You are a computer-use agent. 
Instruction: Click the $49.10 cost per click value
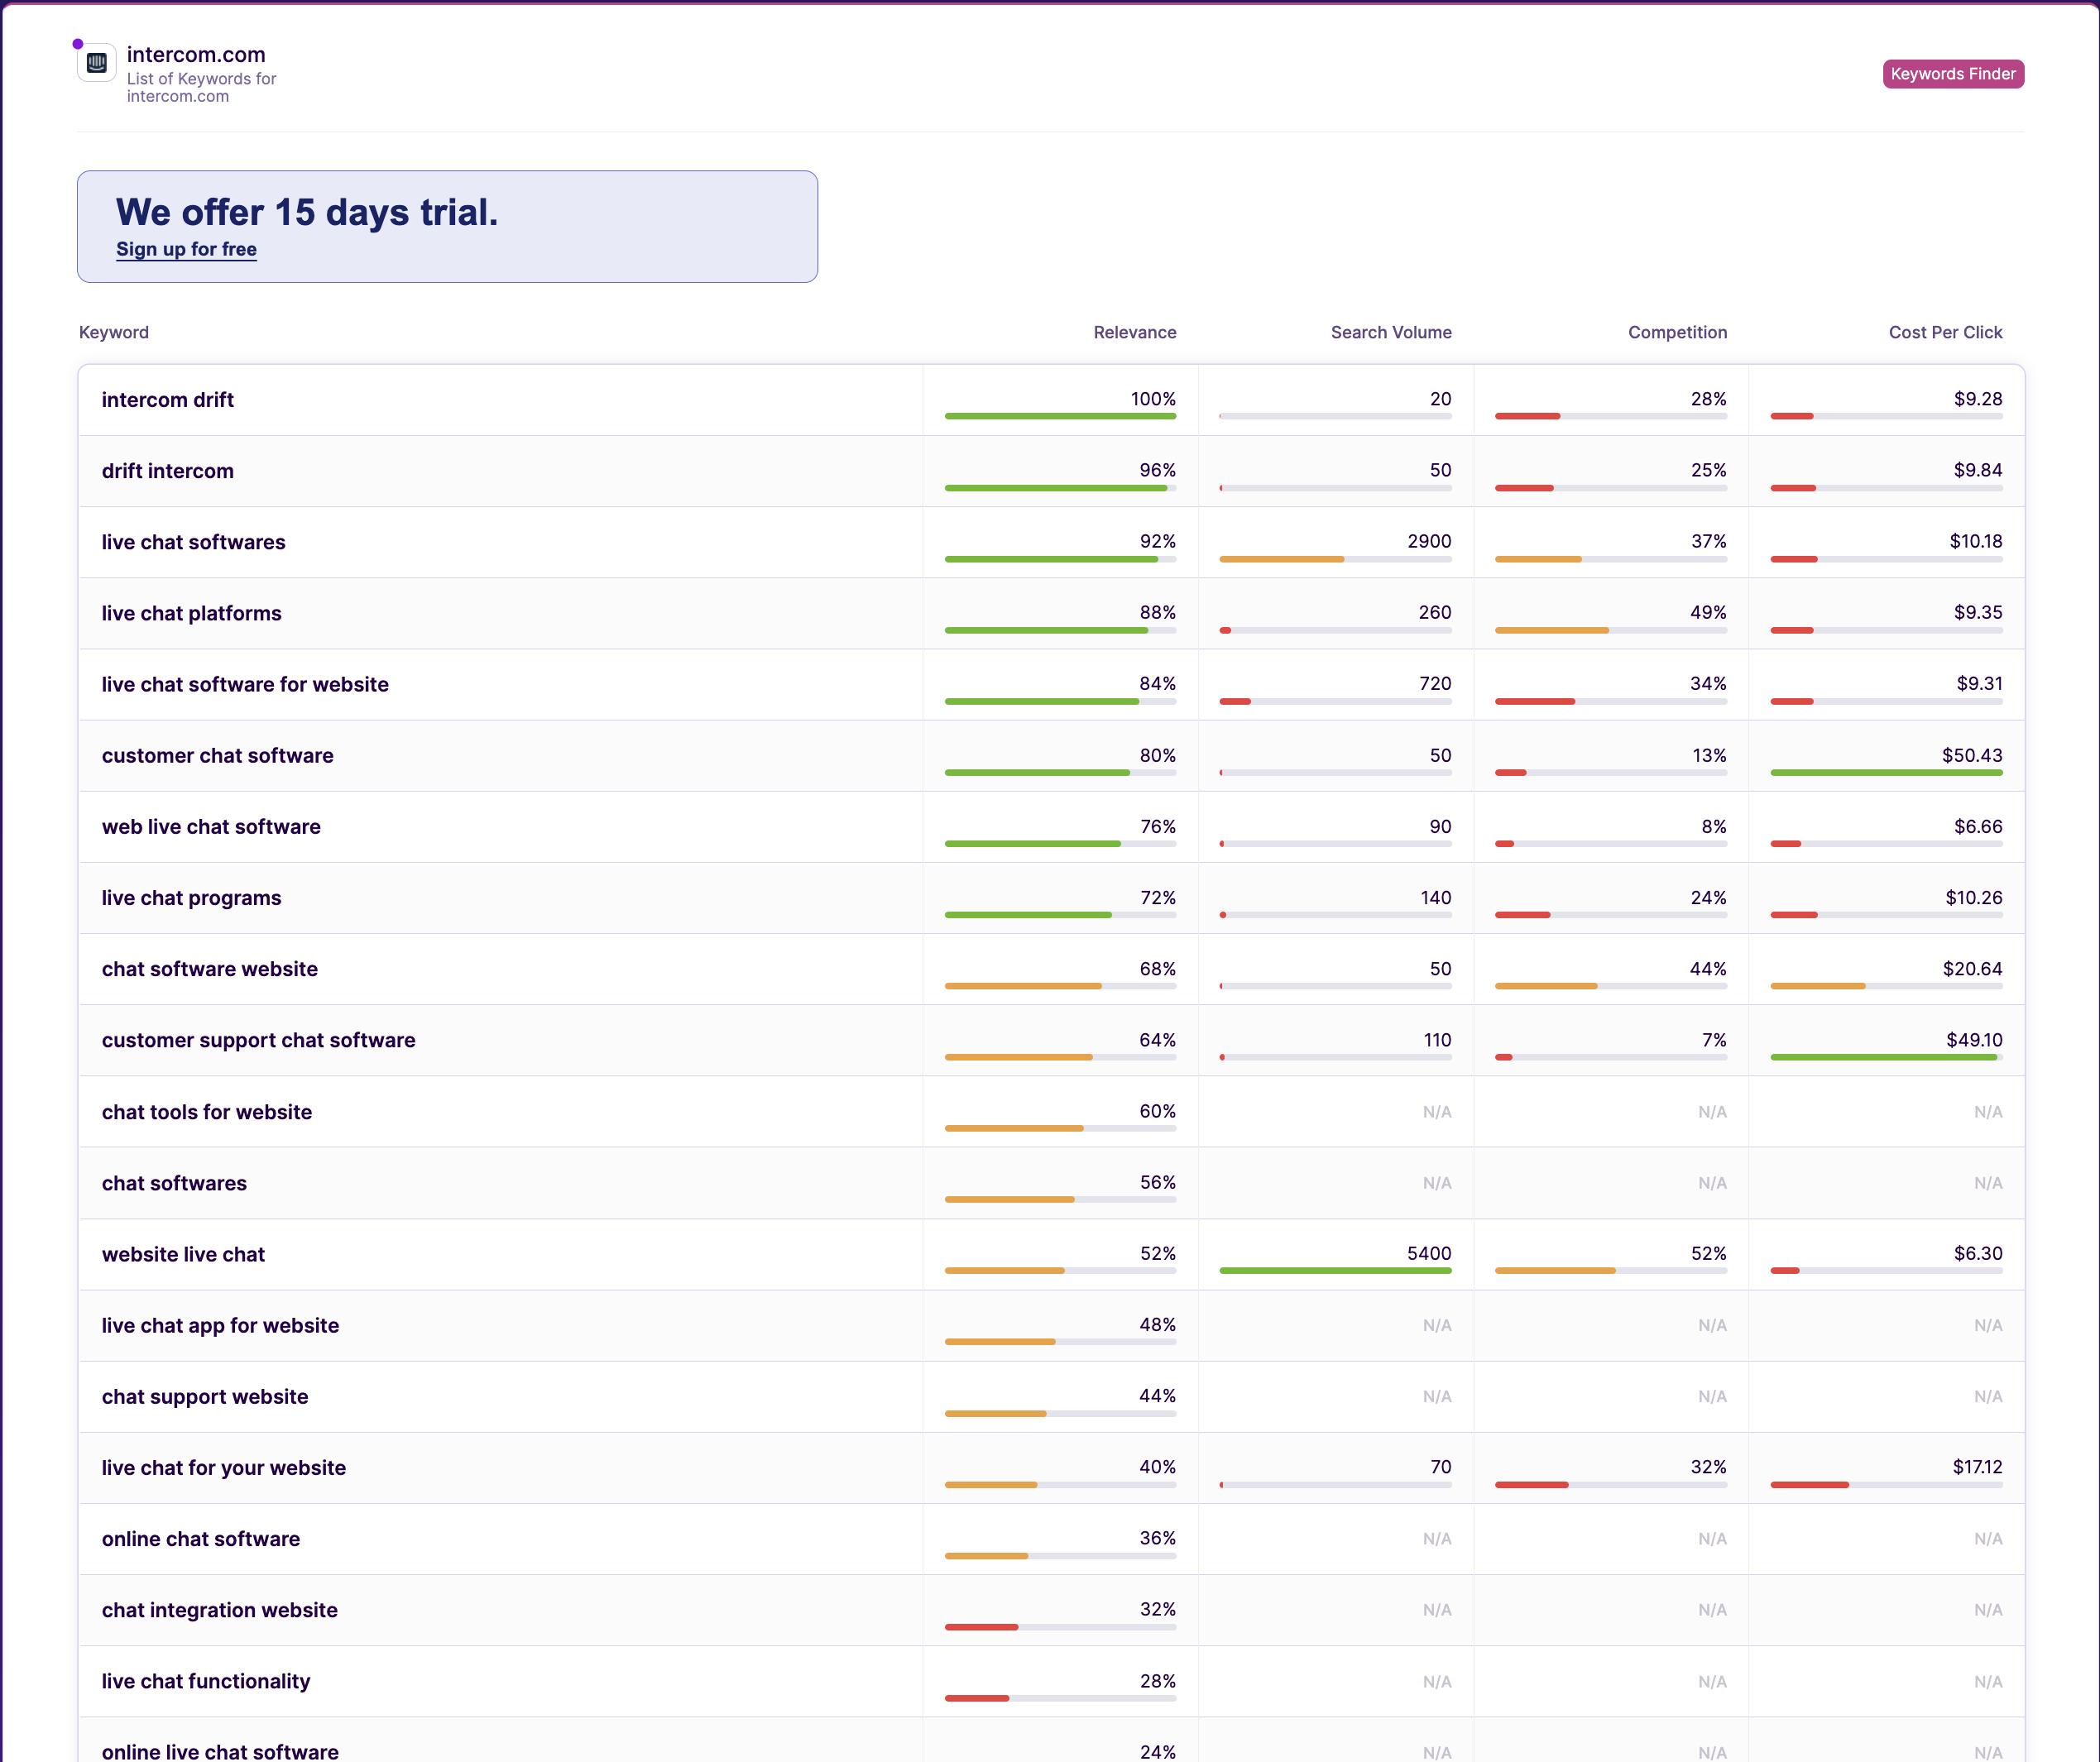[x=1974, y=1040]
